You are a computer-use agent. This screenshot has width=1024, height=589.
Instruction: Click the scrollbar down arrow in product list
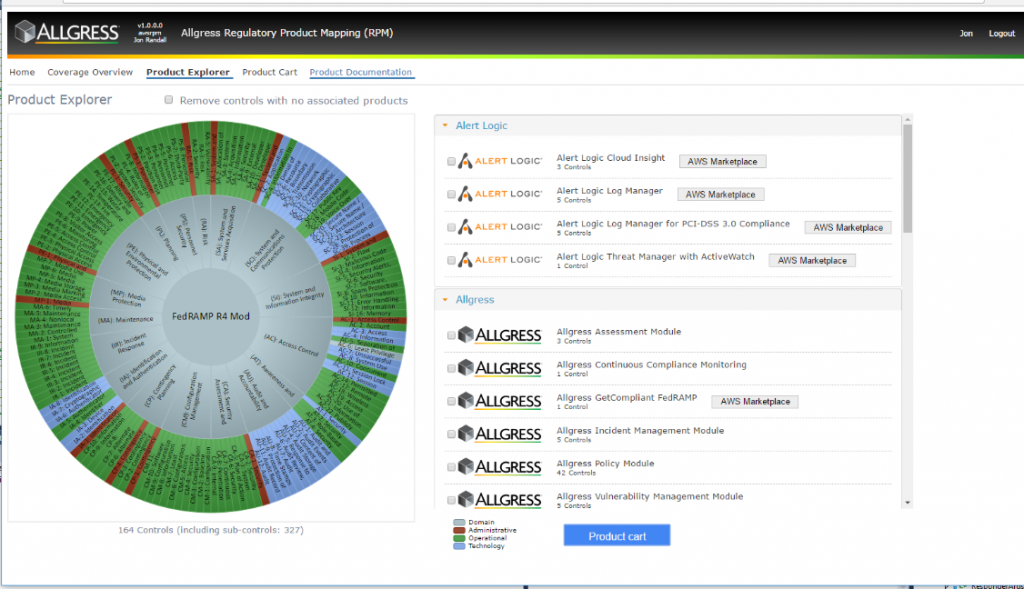point(907,503)
